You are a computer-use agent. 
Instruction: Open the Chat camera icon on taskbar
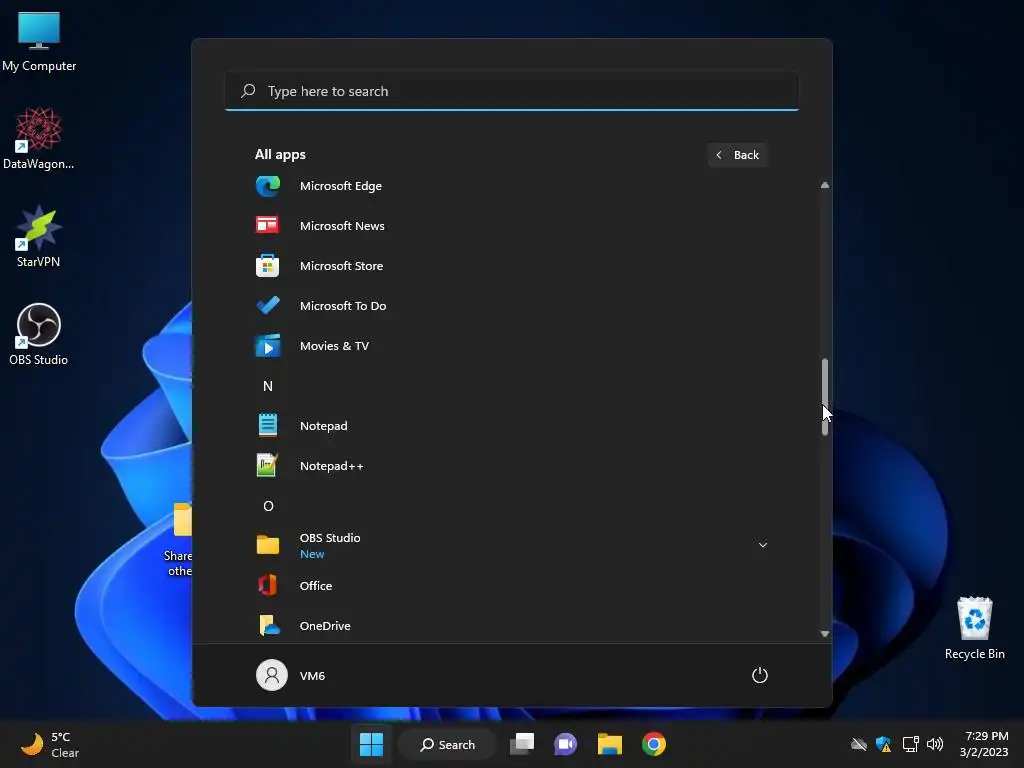(566, 744)
